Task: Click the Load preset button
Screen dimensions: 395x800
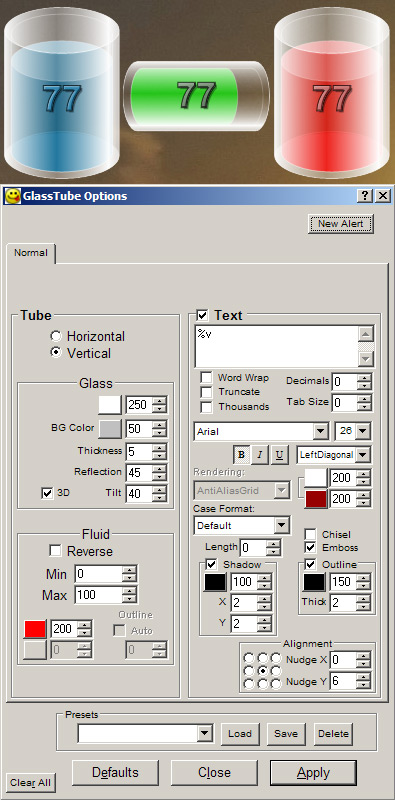Action: pyautogui.click(x=240, y=734)
